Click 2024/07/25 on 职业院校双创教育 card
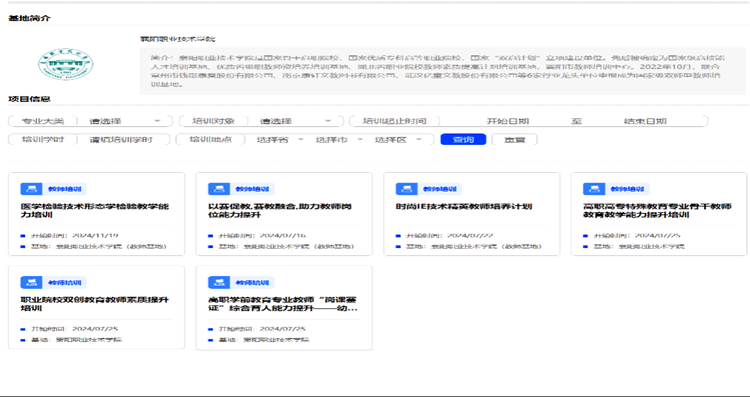Screen dimensions: 750x397 pyautogui.click(x=95, y=329)
